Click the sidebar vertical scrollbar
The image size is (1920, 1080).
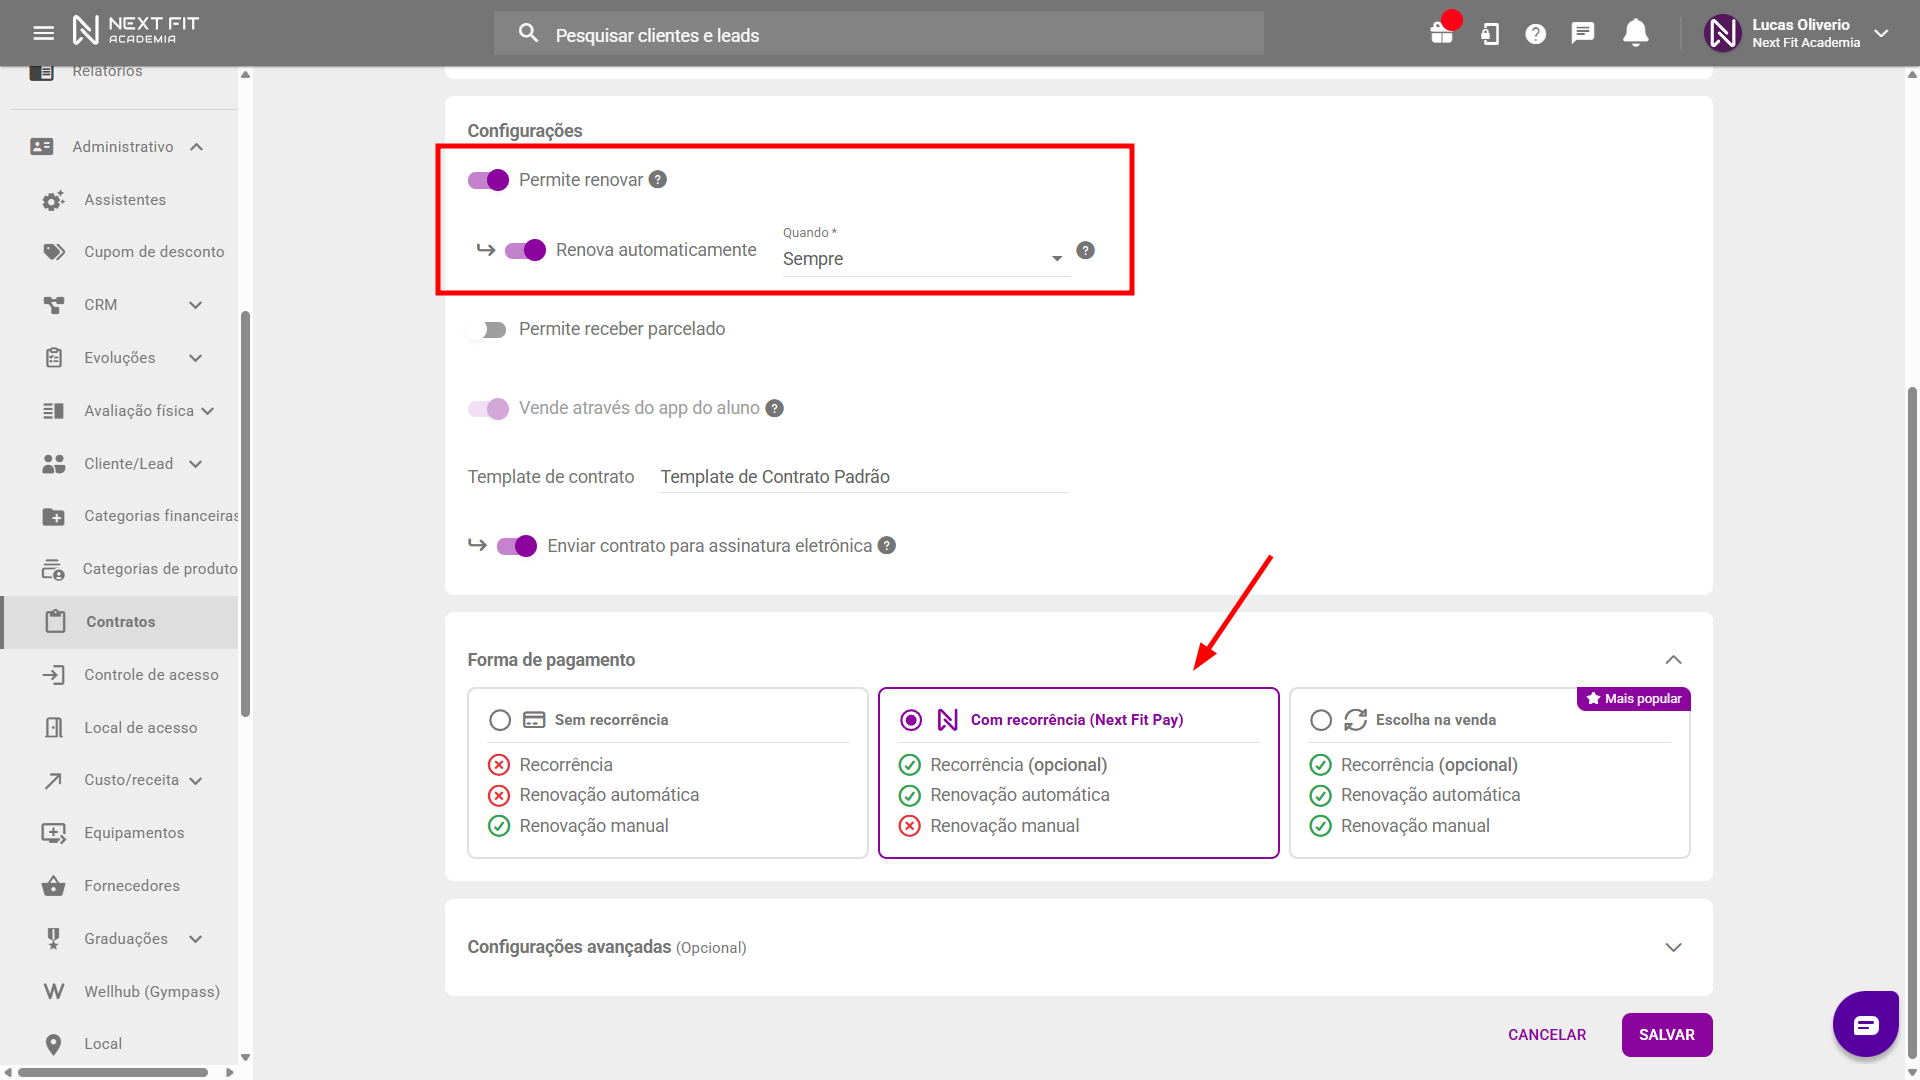245,514
